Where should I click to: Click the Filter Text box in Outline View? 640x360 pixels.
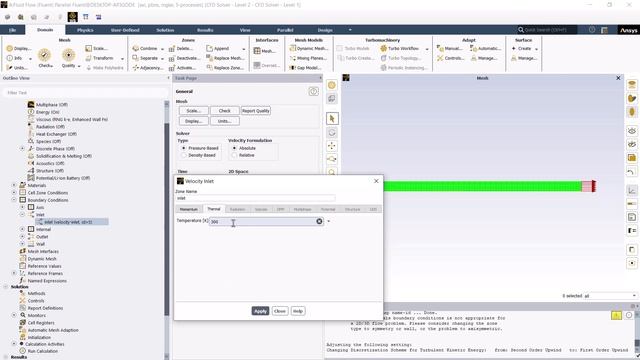pyautogui.click(x=85, y=93)
